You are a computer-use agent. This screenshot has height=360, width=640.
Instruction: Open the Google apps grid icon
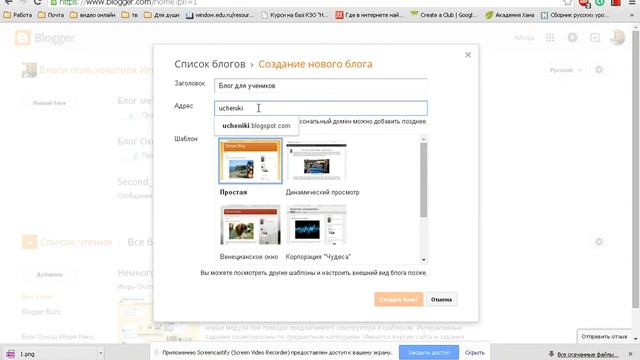point(550,38)
